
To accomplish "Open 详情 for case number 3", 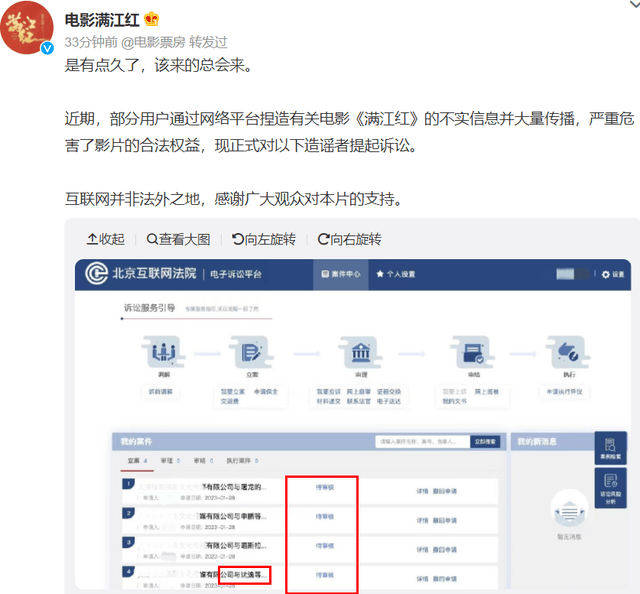I will click(x=422, y=550).
